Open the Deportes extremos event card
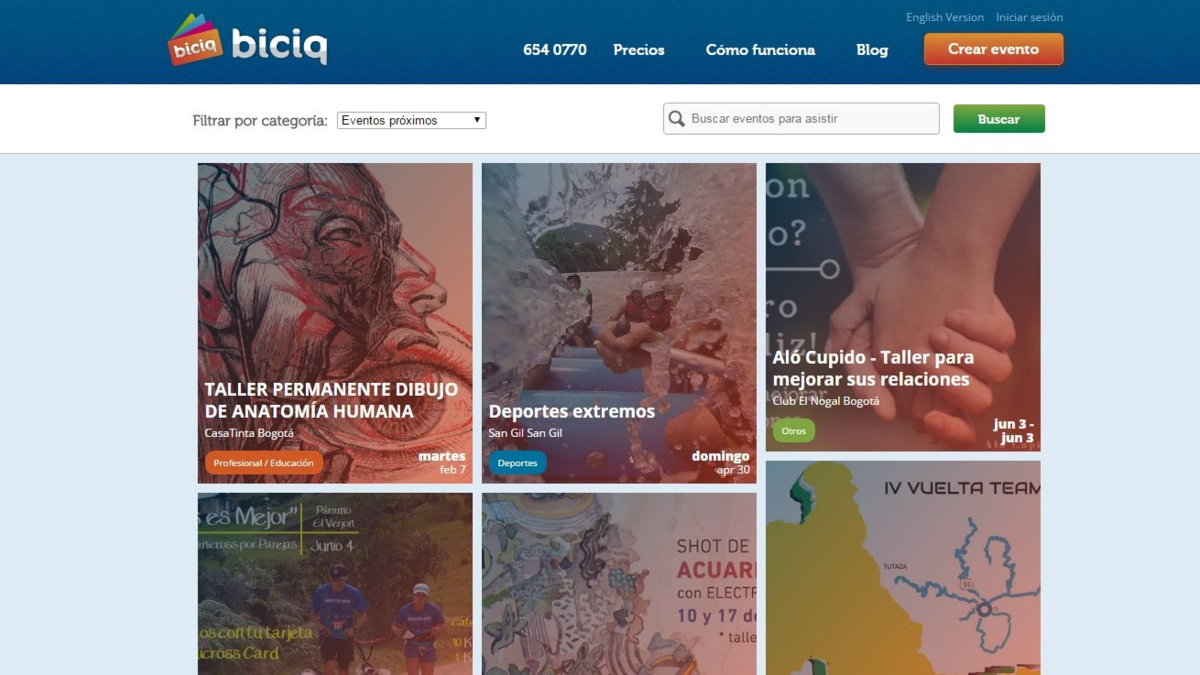This screenshot has width=1200, height=675. (619, 323)
